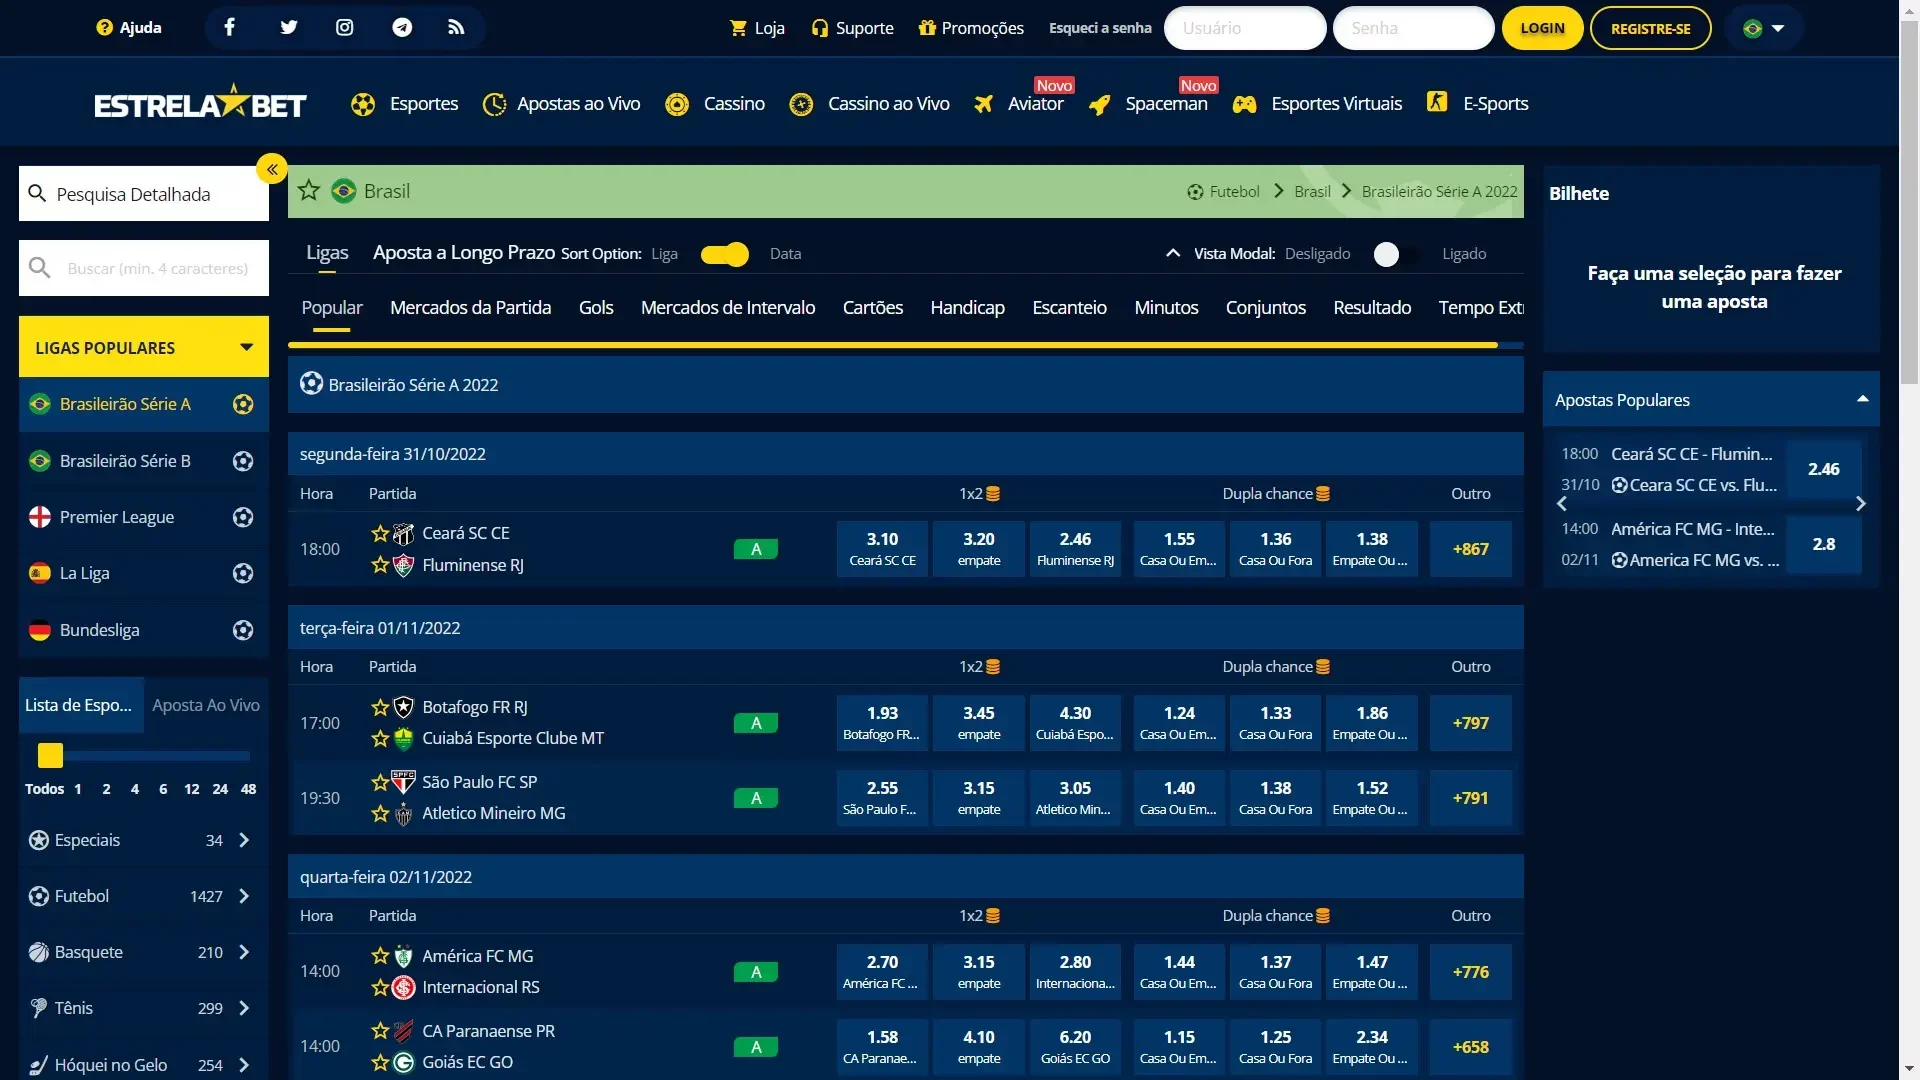
Task: Focus the Usuário username field
Action: 1245,28
